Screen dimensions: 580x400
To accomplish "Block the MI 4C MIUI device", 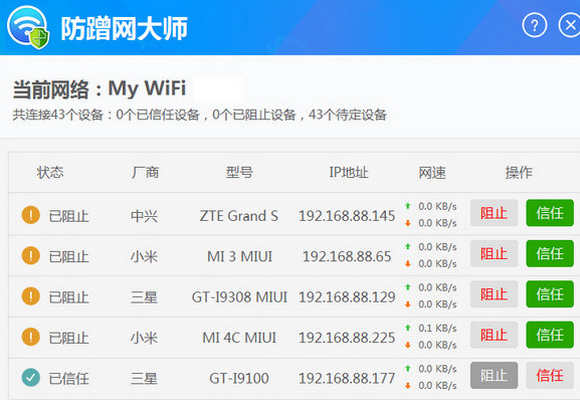I will tap(494, 335).
